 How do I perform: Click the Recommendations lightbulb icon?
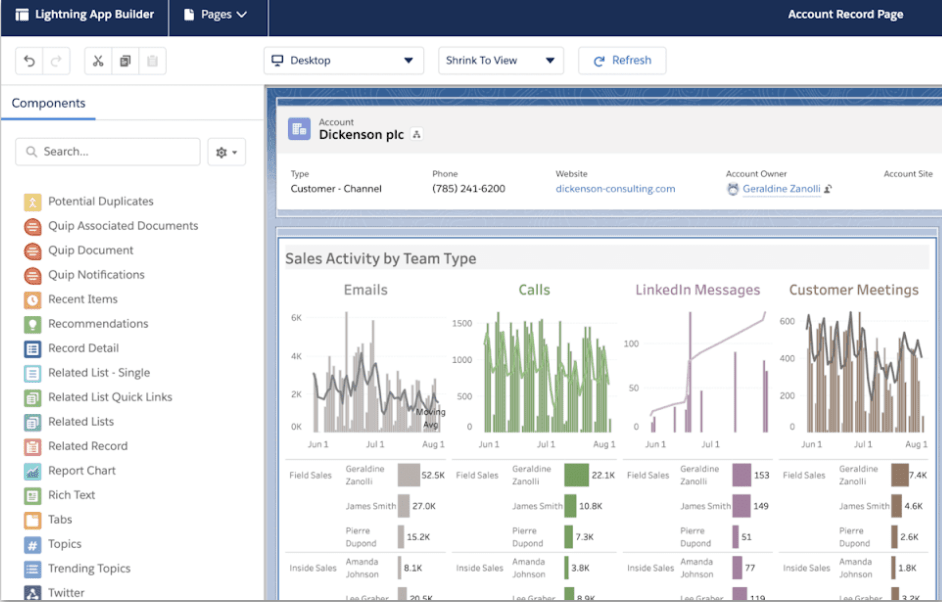coord(32,324)
